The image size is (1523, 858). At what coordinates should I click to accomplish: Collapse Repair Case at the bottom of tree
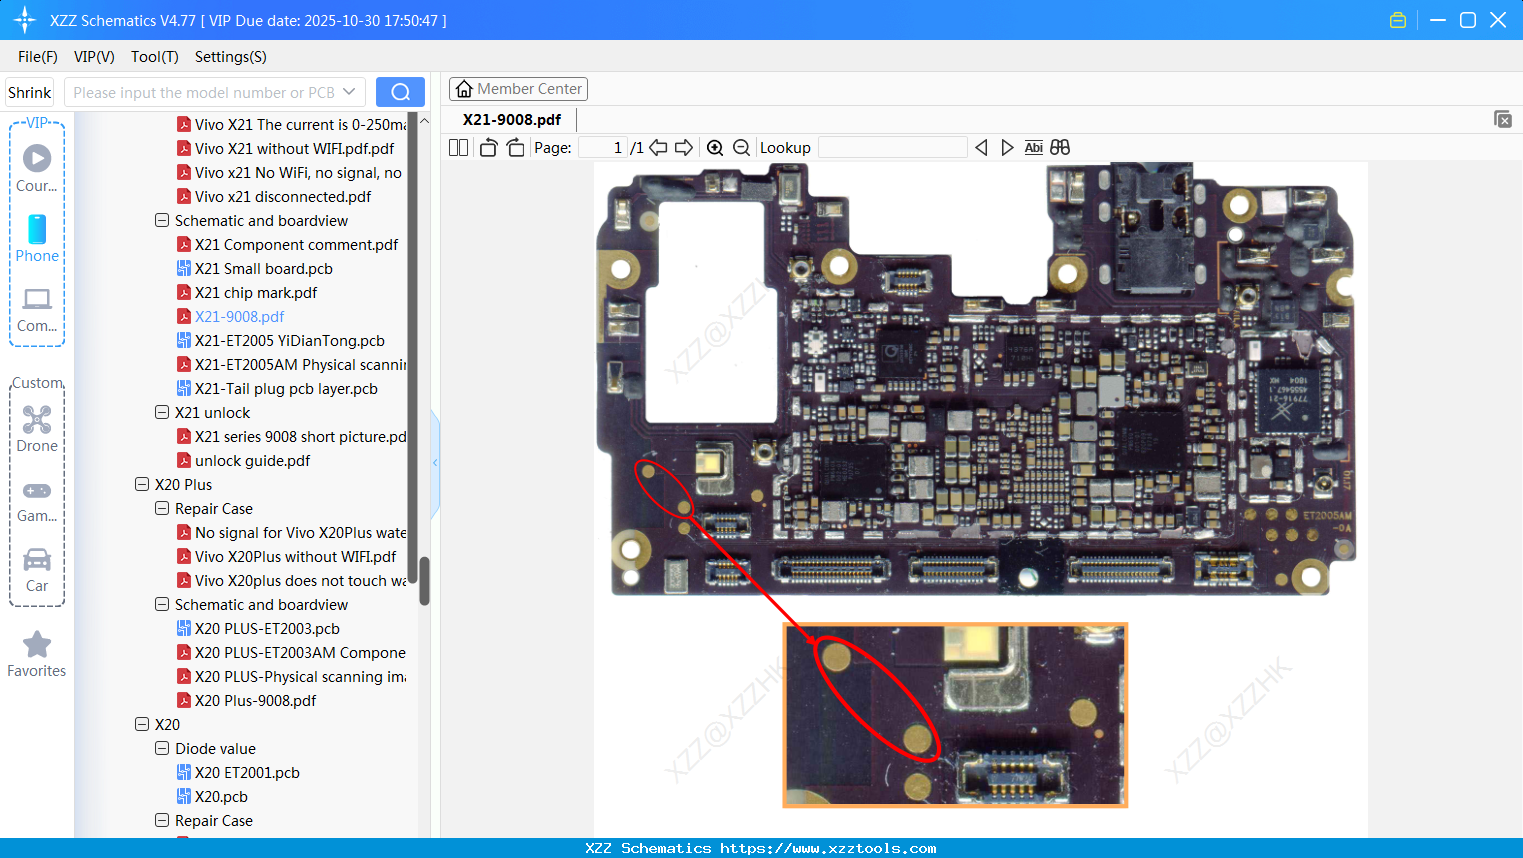162,820
